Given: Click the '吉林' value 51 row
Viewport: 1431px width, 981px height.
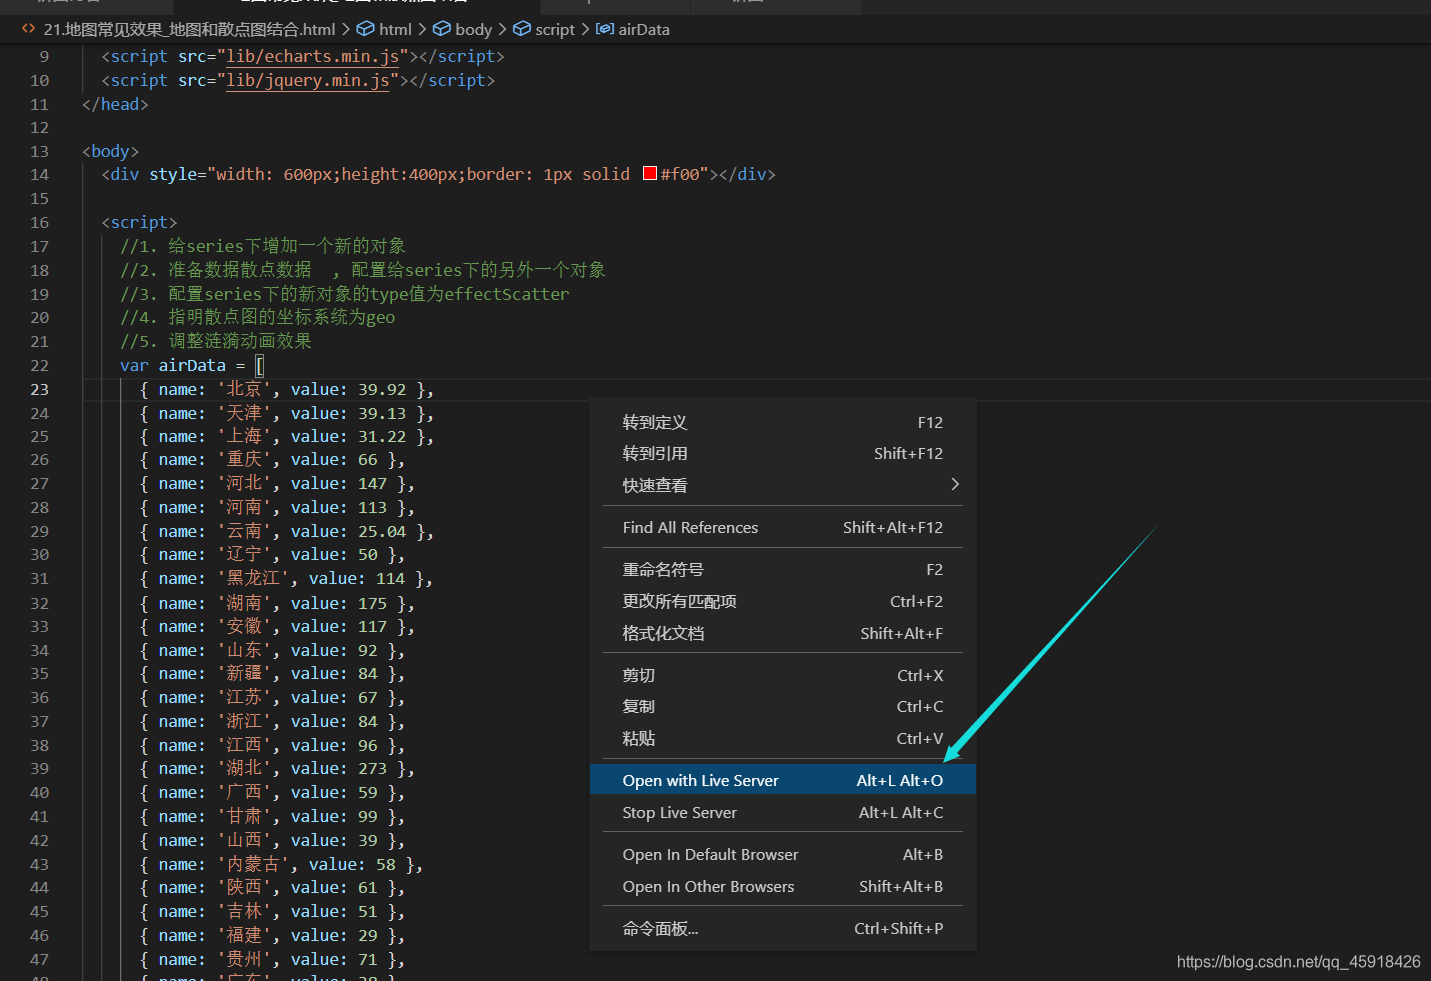Looking at the screenshot, I should click(x=272, y=911).
